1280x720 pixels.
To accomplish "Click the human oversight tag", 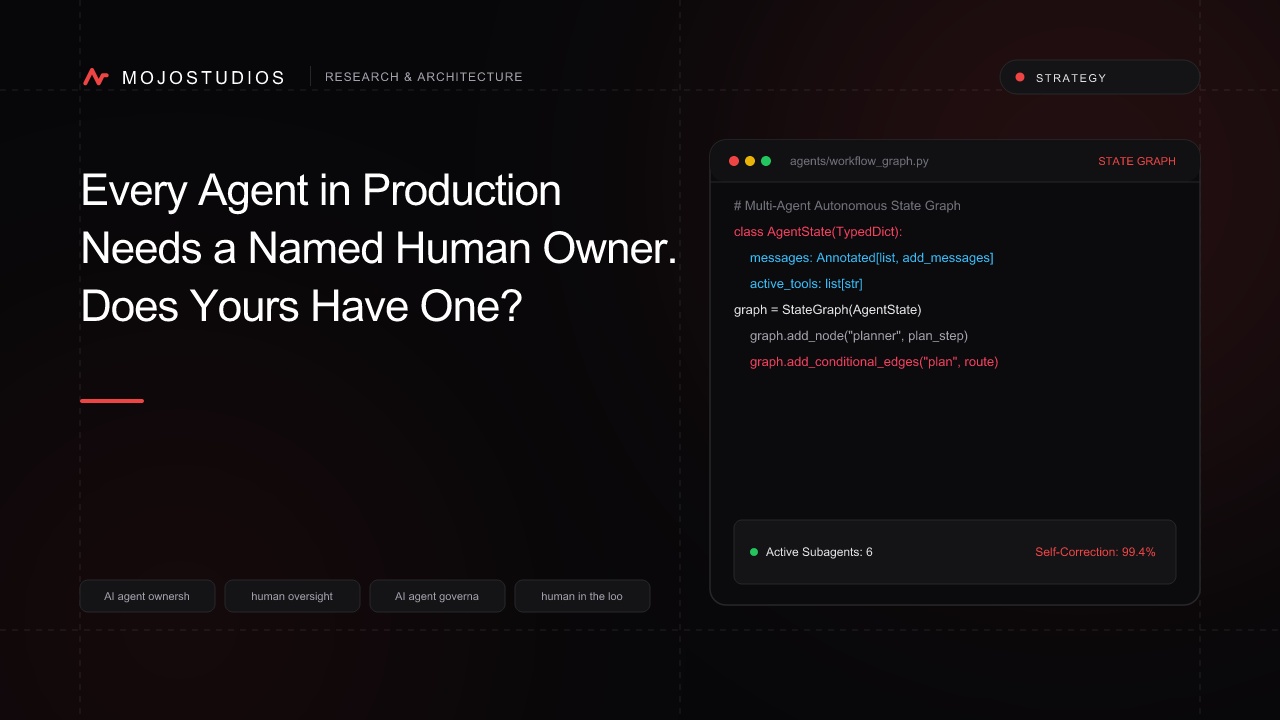I will pos(292,596).
